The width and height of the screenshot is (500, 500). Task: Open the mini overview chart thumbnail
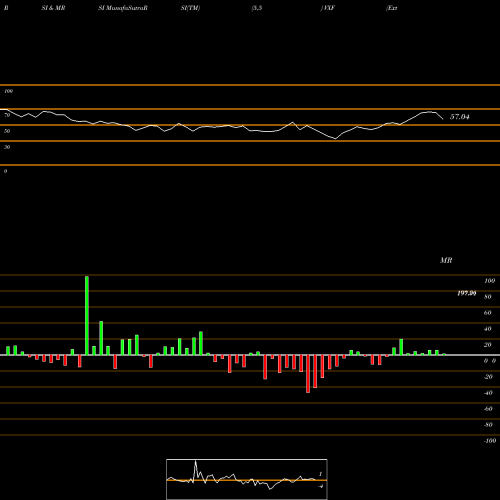[247, 479]
